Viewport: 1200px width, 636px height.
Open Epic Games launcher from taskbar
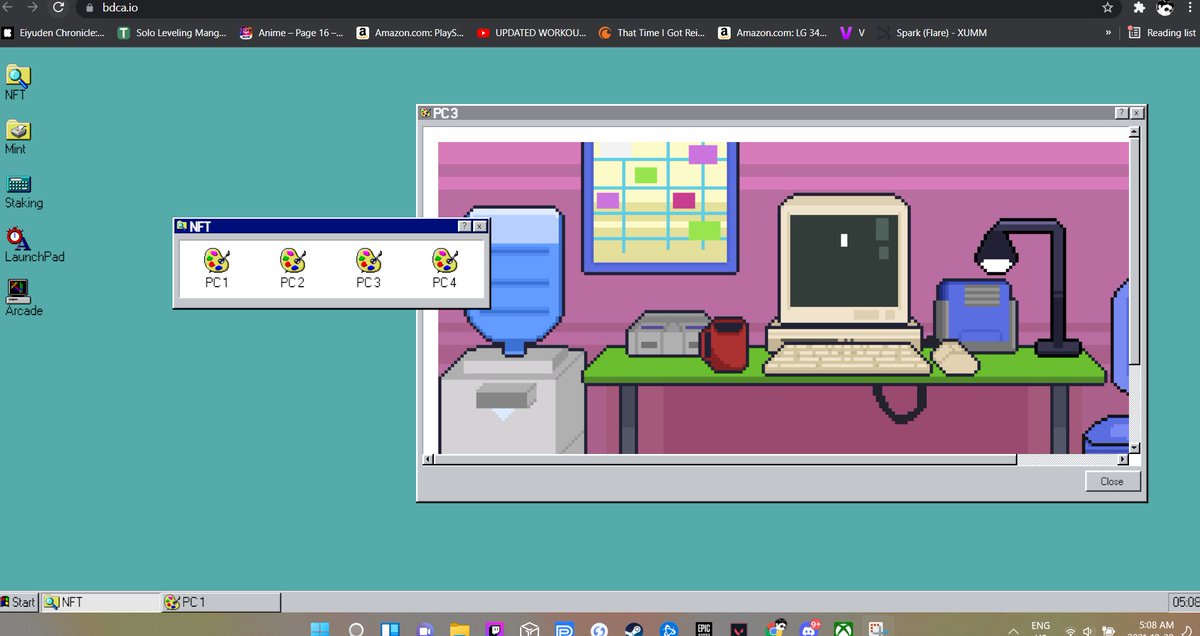click(703, 630)
